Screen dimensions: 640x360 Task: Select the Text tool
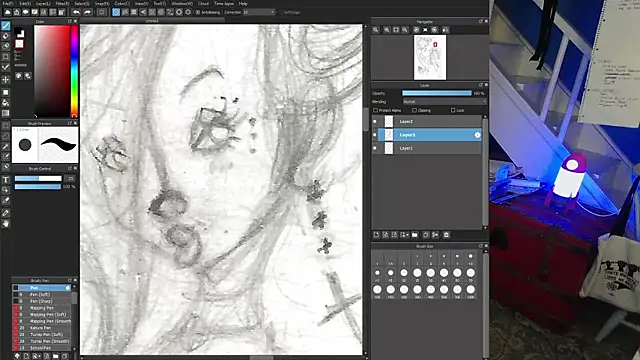(6, 180)
